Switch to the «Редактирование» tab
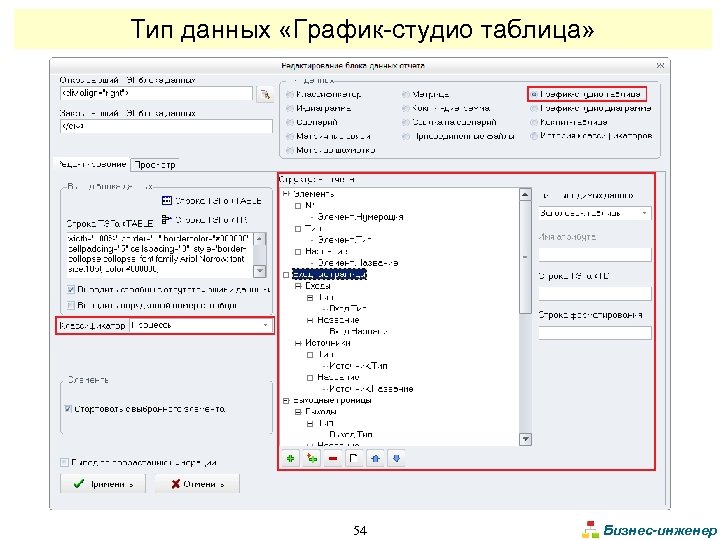The image size is (720, 540). point(92,164)
